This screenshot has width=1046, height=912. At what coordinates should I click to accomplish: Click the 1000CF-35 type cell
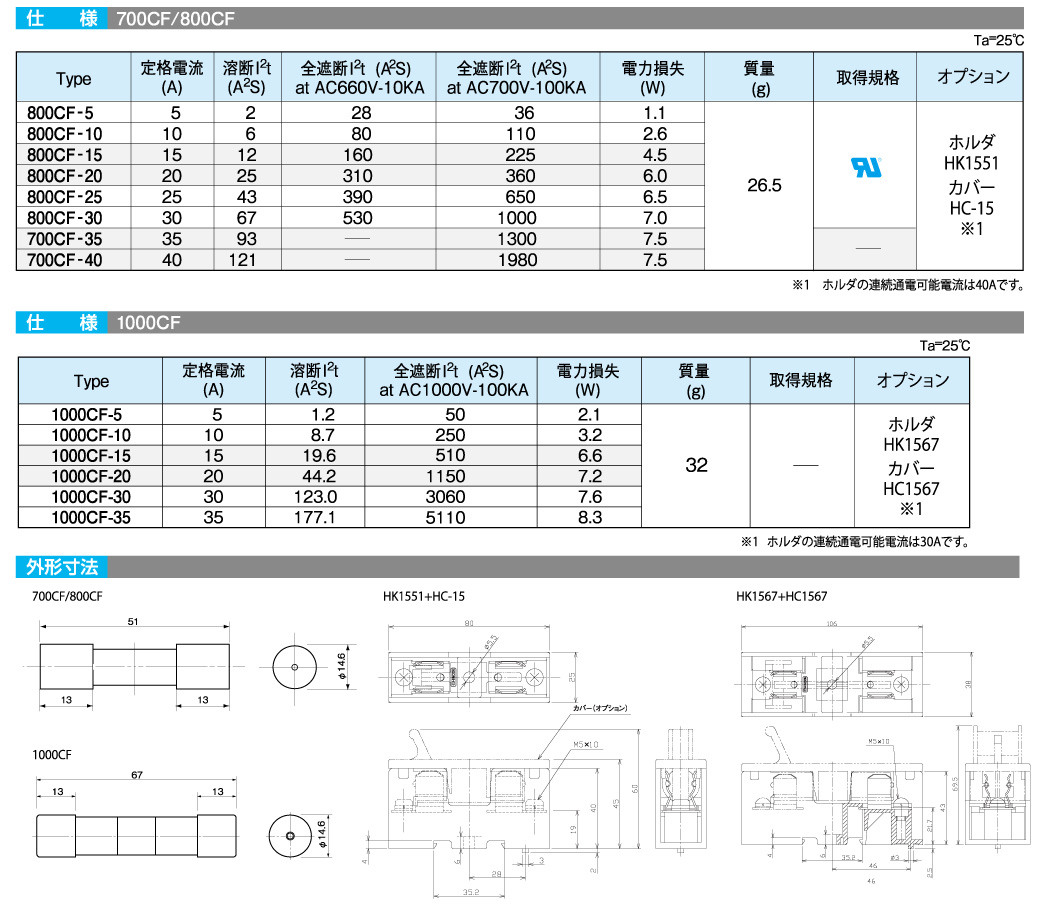click(x=91, y=518)
